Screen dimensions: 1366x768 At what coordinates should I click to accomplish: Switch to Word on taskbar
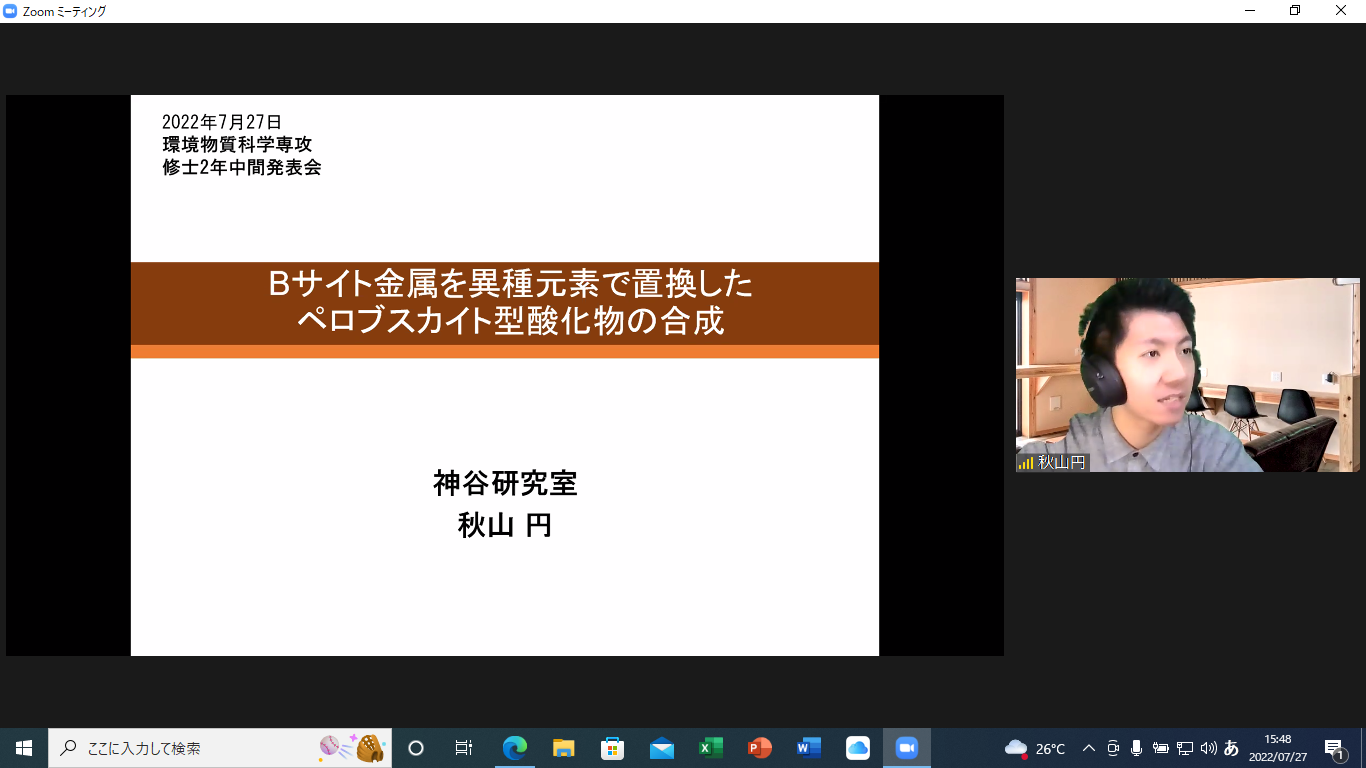[809, 748]
